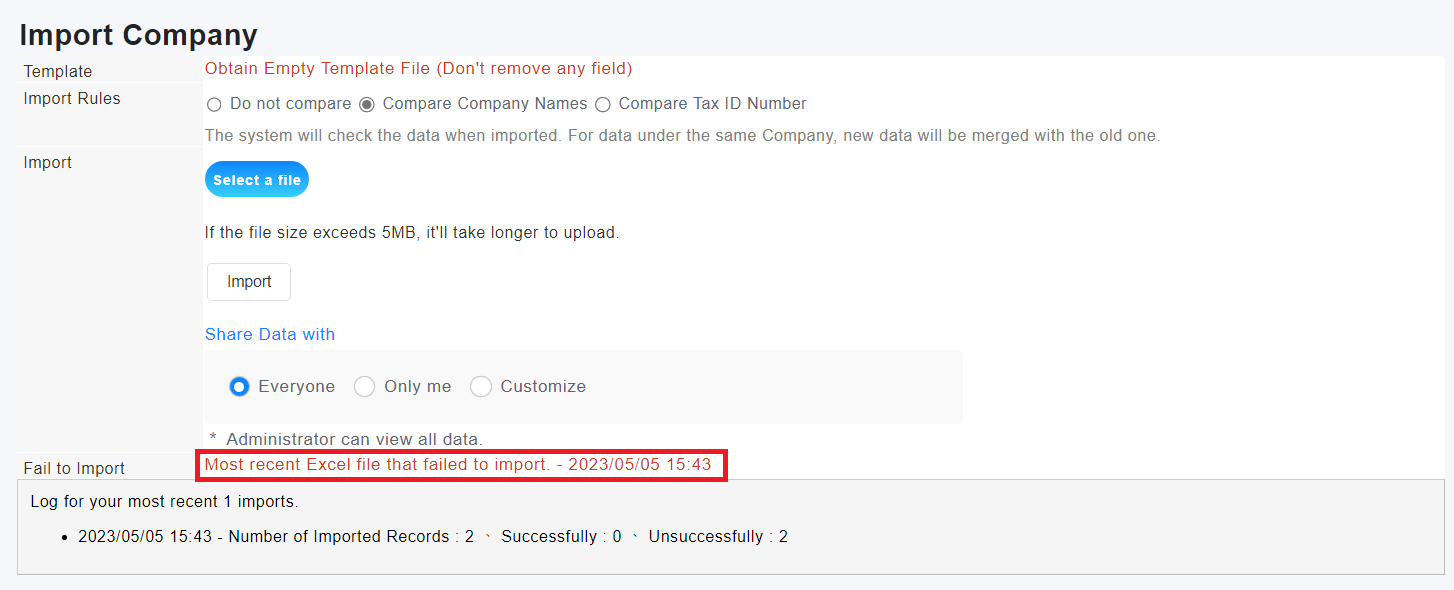This screenshot has height=590, width=1454.
Task: Click the Administrator can view all data note
Action: (x=346, y=438)
